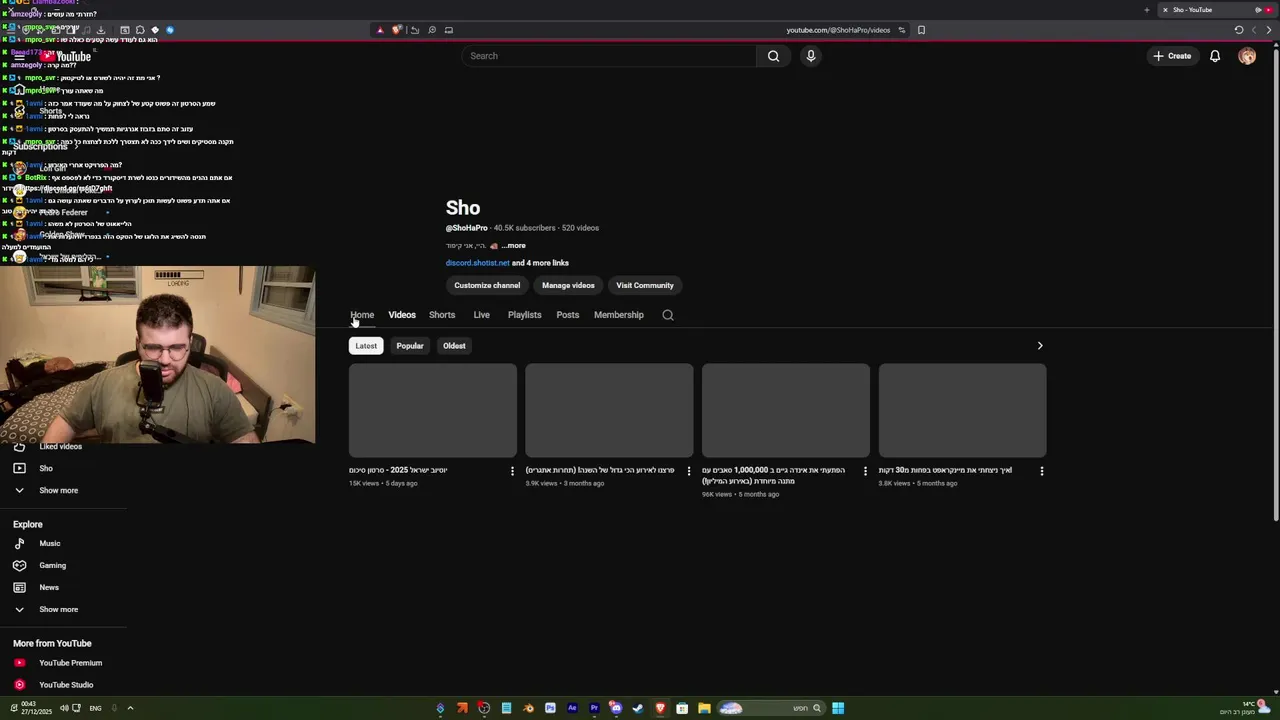
Task: Select the Oldest sort chip
Action: point(454,346)
